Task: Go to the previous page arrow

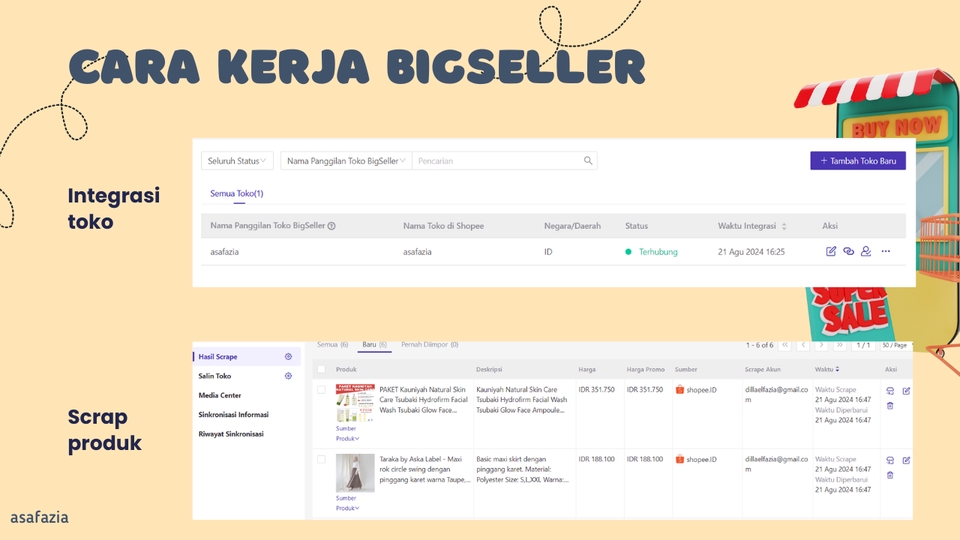Action: [x=803, y=345]
